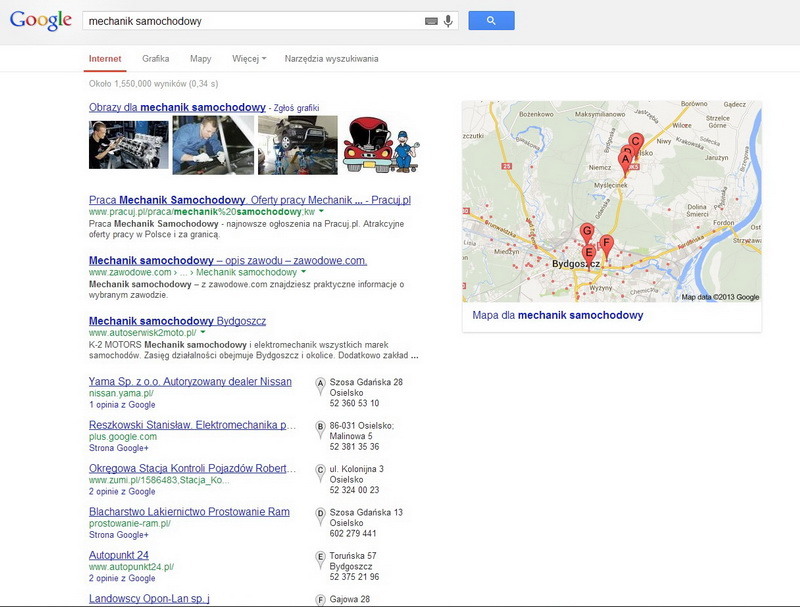Click map pin F beside Gajowa 28
This screenshot has height=607, width=800.
point(320,600)
